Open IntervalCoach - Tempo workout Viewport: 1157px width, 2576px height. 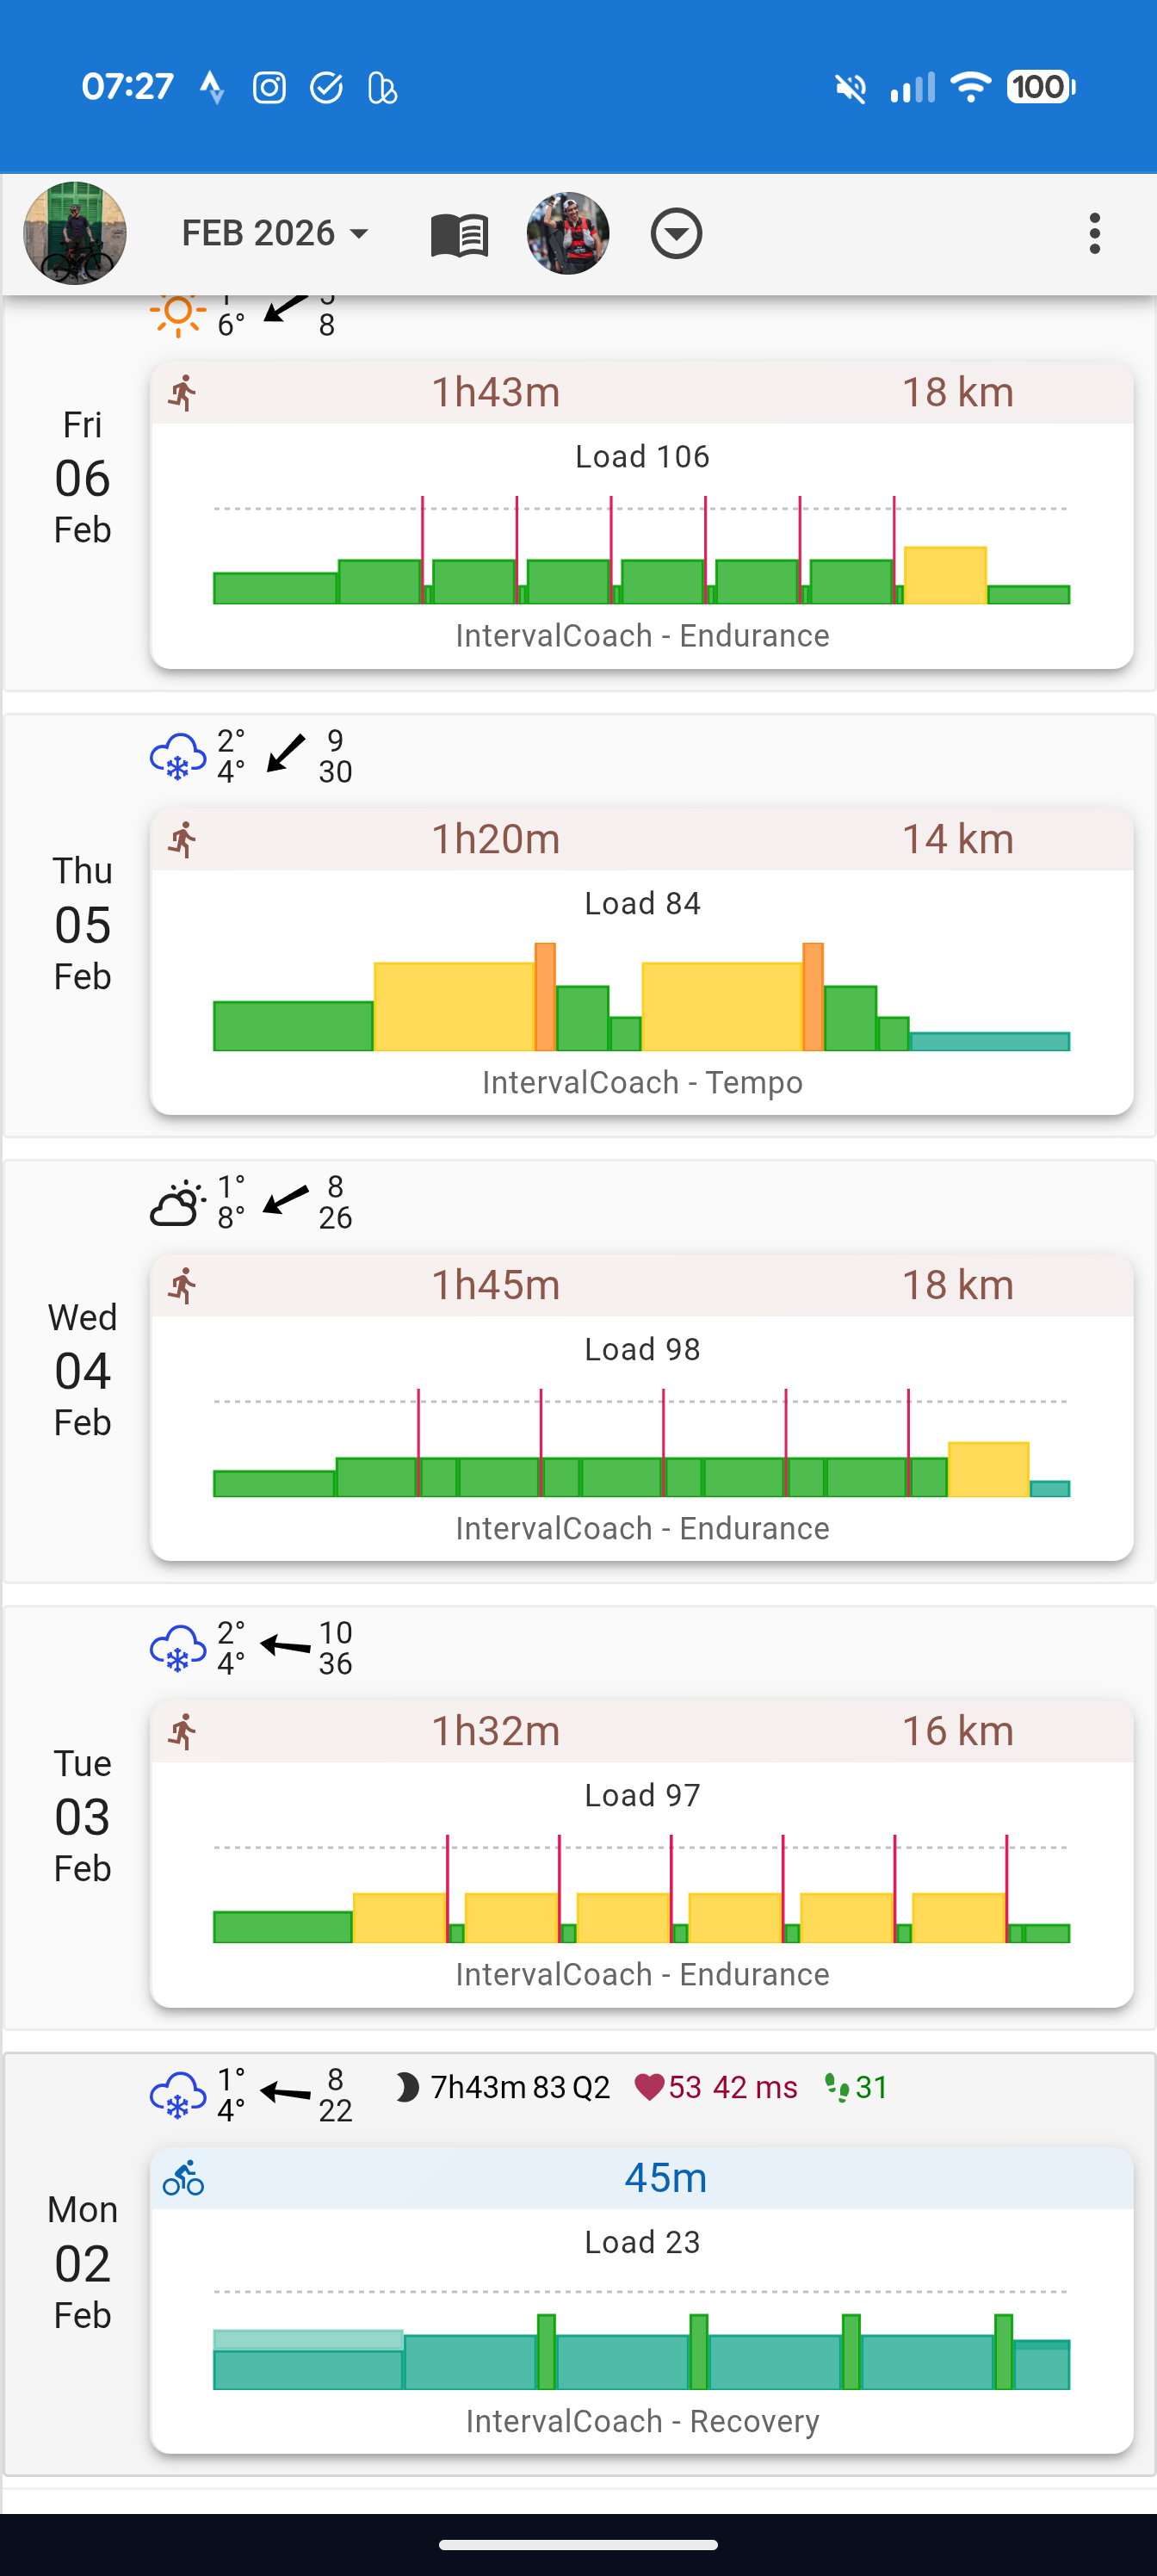(x=642, y=1082)
